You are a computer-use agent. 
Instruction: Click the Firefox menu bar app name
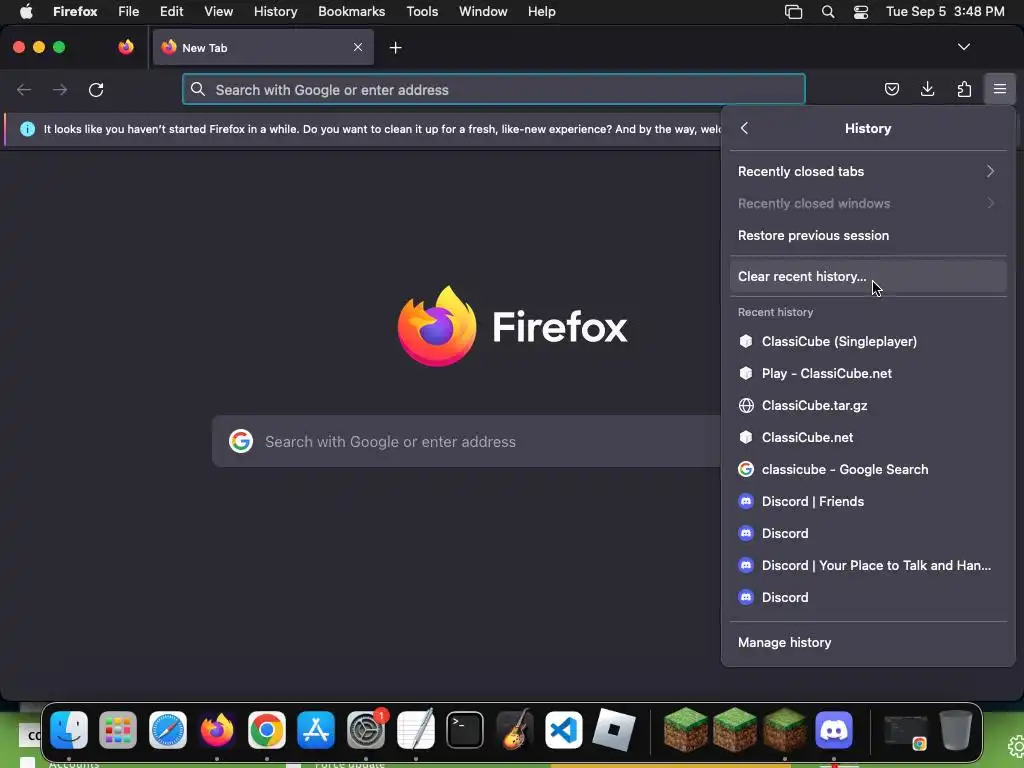(x=75, y=12)
